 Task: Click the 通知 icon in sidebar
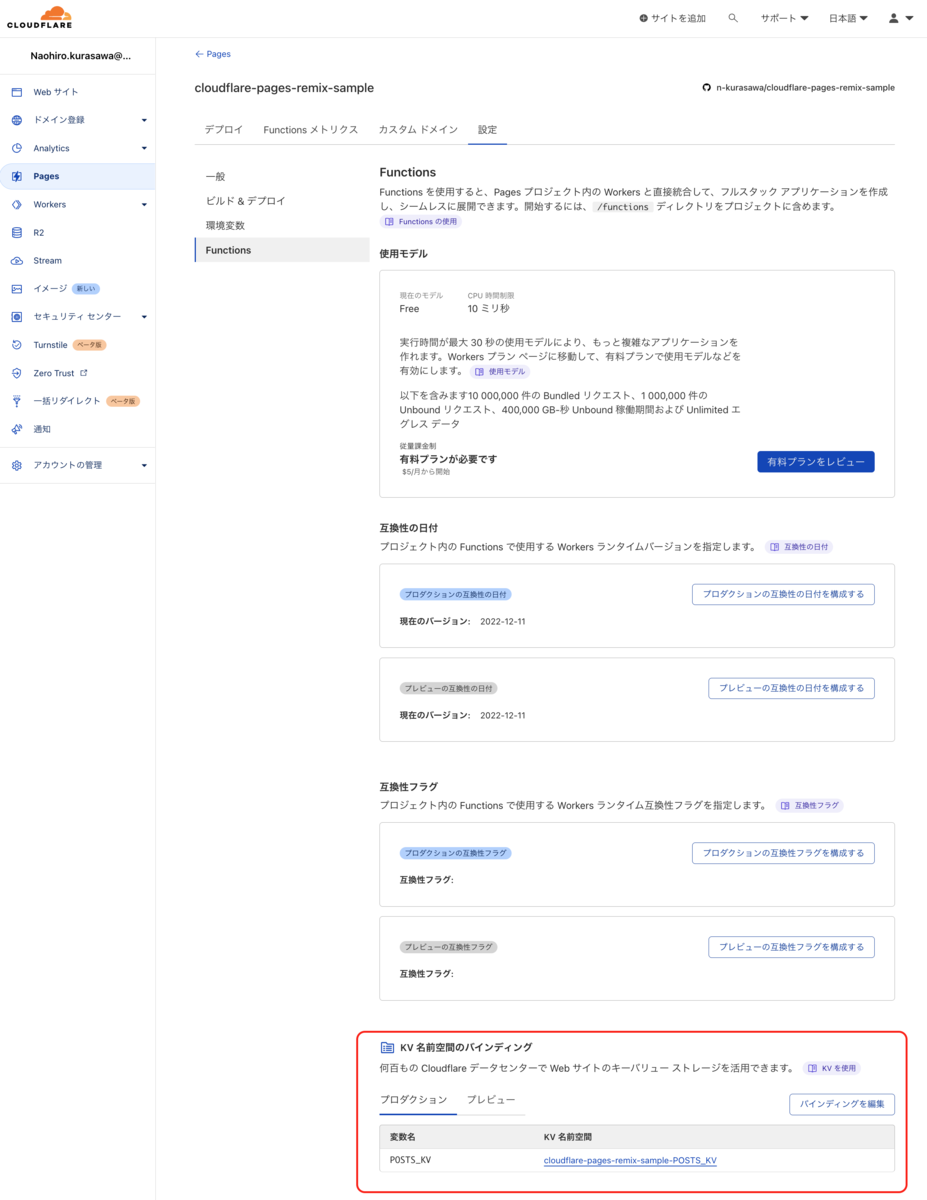click(x=16, y=429)
